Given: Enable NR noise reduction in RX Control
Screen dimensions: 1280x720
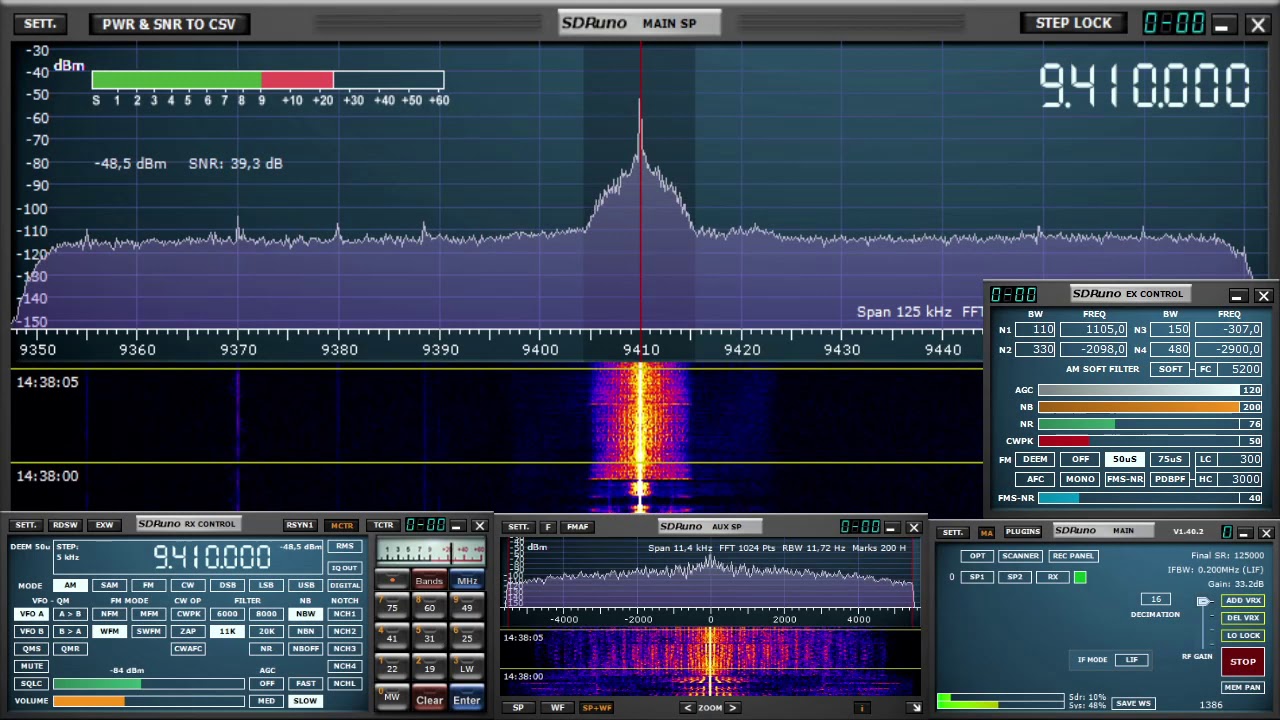Looking at the screenshot, I should 266,648.
